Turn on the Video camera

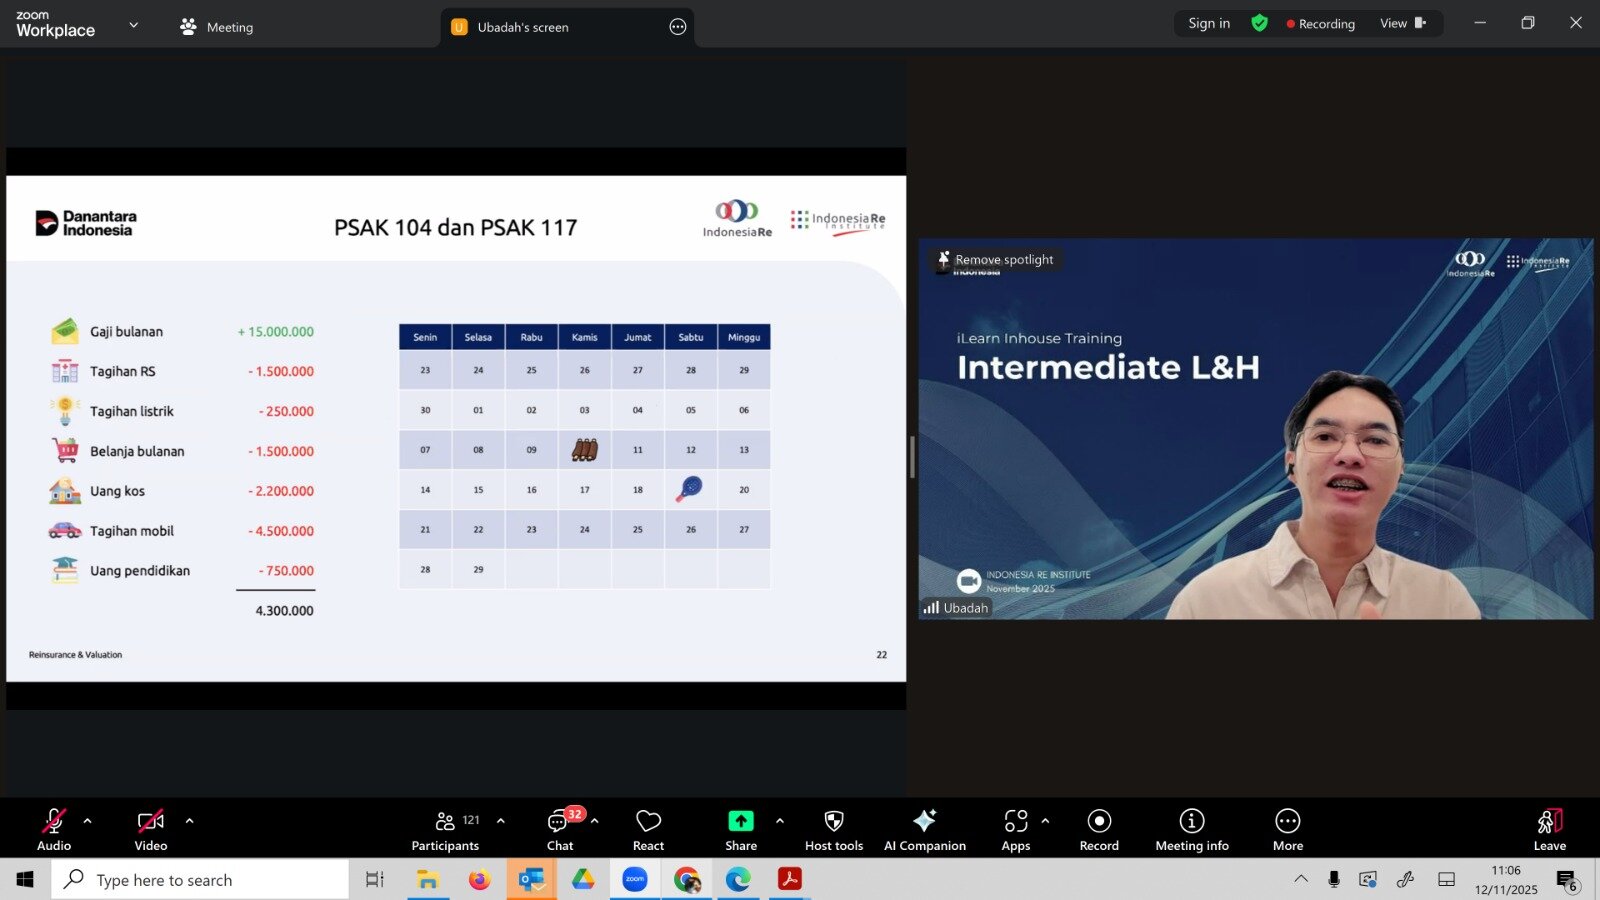pos(150,830)
